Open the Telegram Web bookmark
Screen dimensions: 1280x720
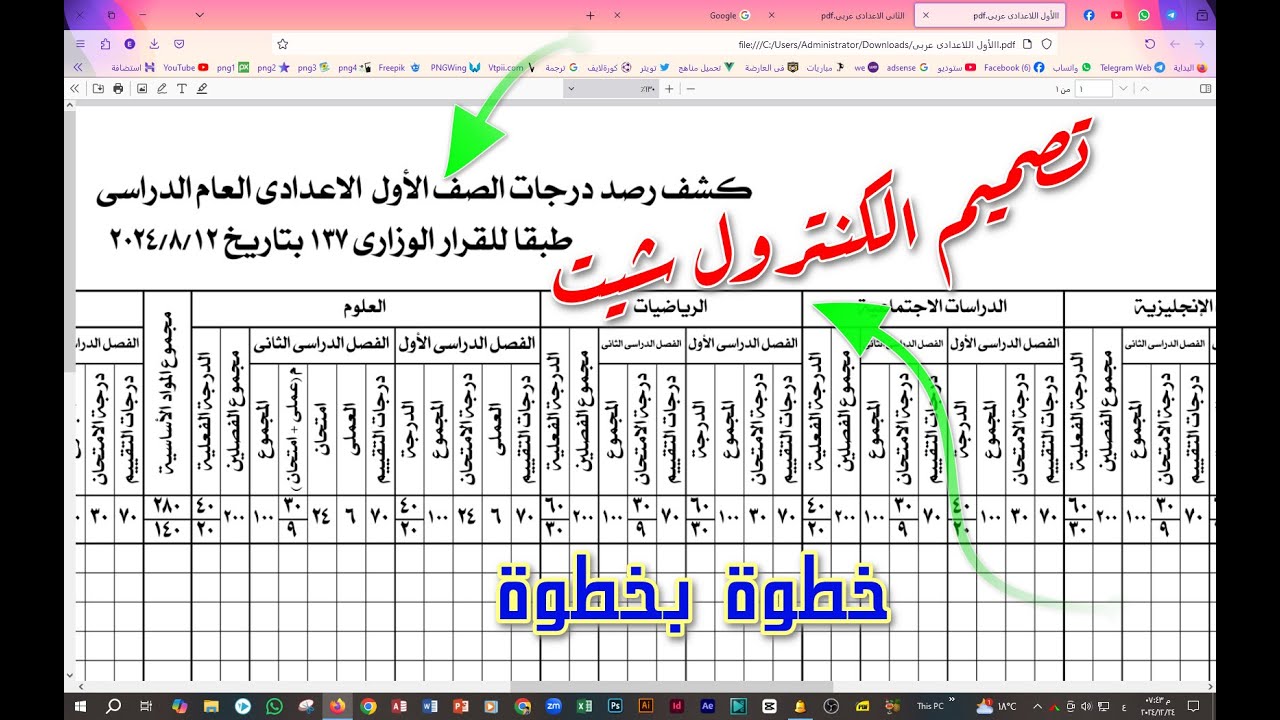(1132, 67)
